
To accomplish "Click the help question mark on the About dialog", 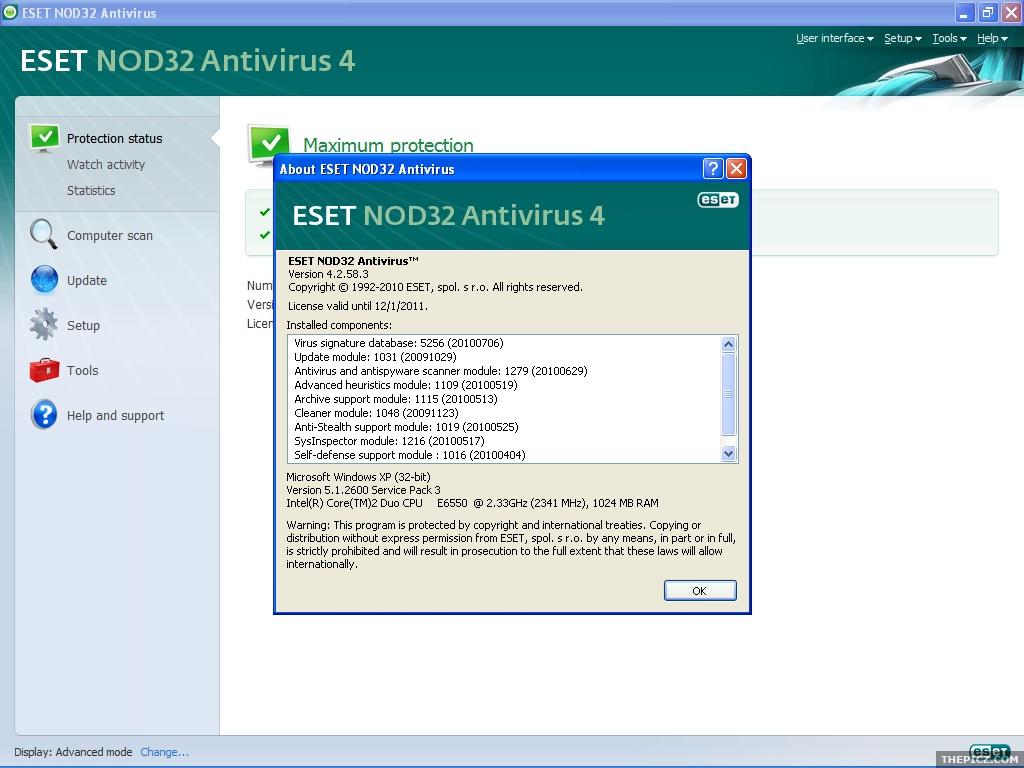I will [713, 168].
